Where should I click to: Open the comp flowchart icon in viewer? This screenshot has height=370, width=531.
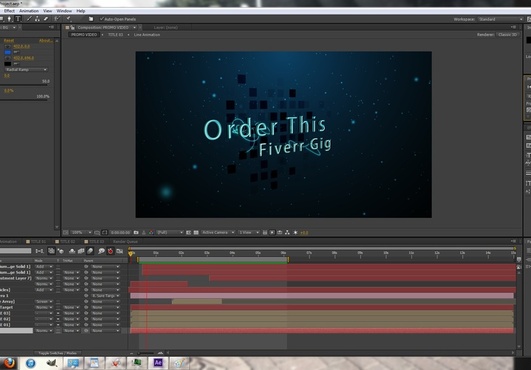[x=287, y=233]
